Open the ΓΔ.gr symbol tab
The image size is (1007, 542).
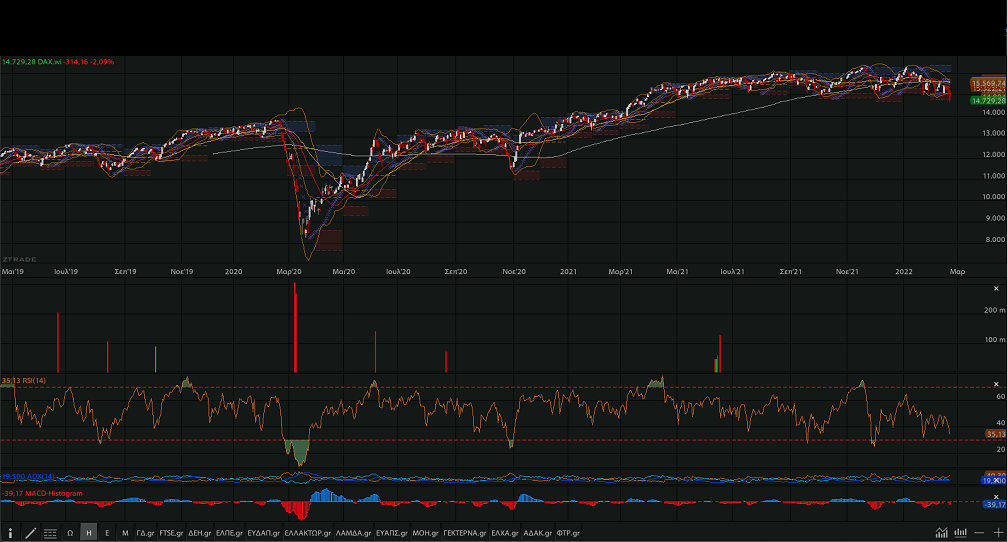(145, 532)
